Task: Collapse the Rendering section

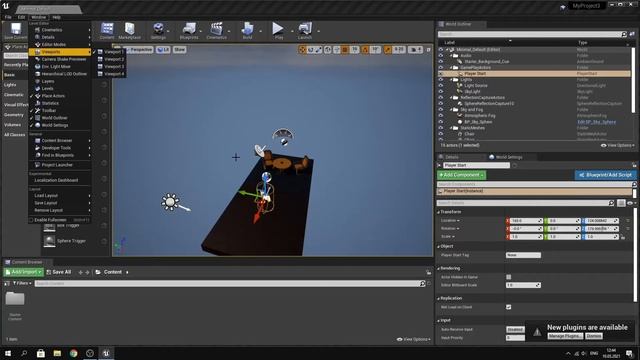Action: pos(439,269)
